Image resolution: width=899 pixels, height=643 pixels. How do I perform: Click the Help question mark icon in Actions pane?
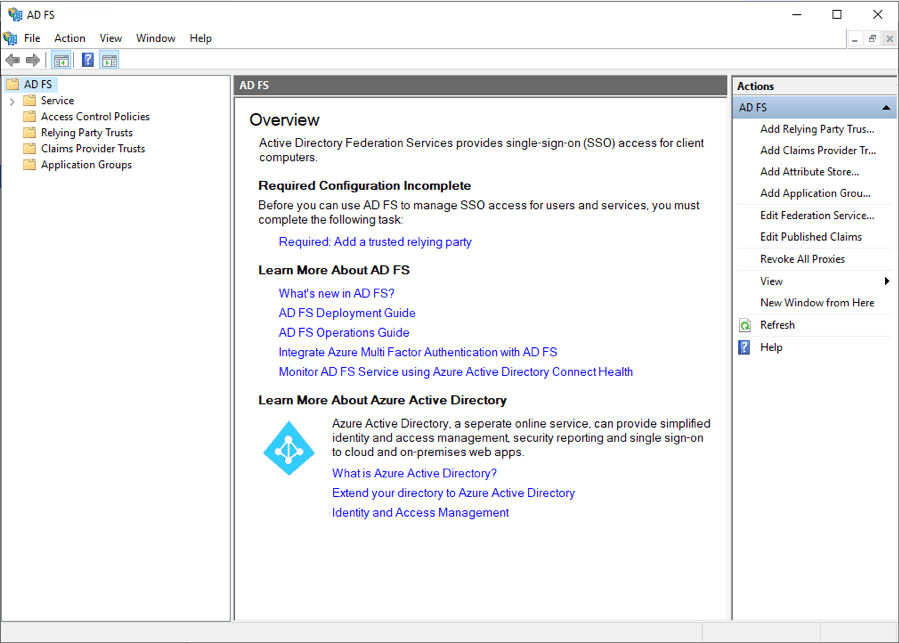pos(744,347)
